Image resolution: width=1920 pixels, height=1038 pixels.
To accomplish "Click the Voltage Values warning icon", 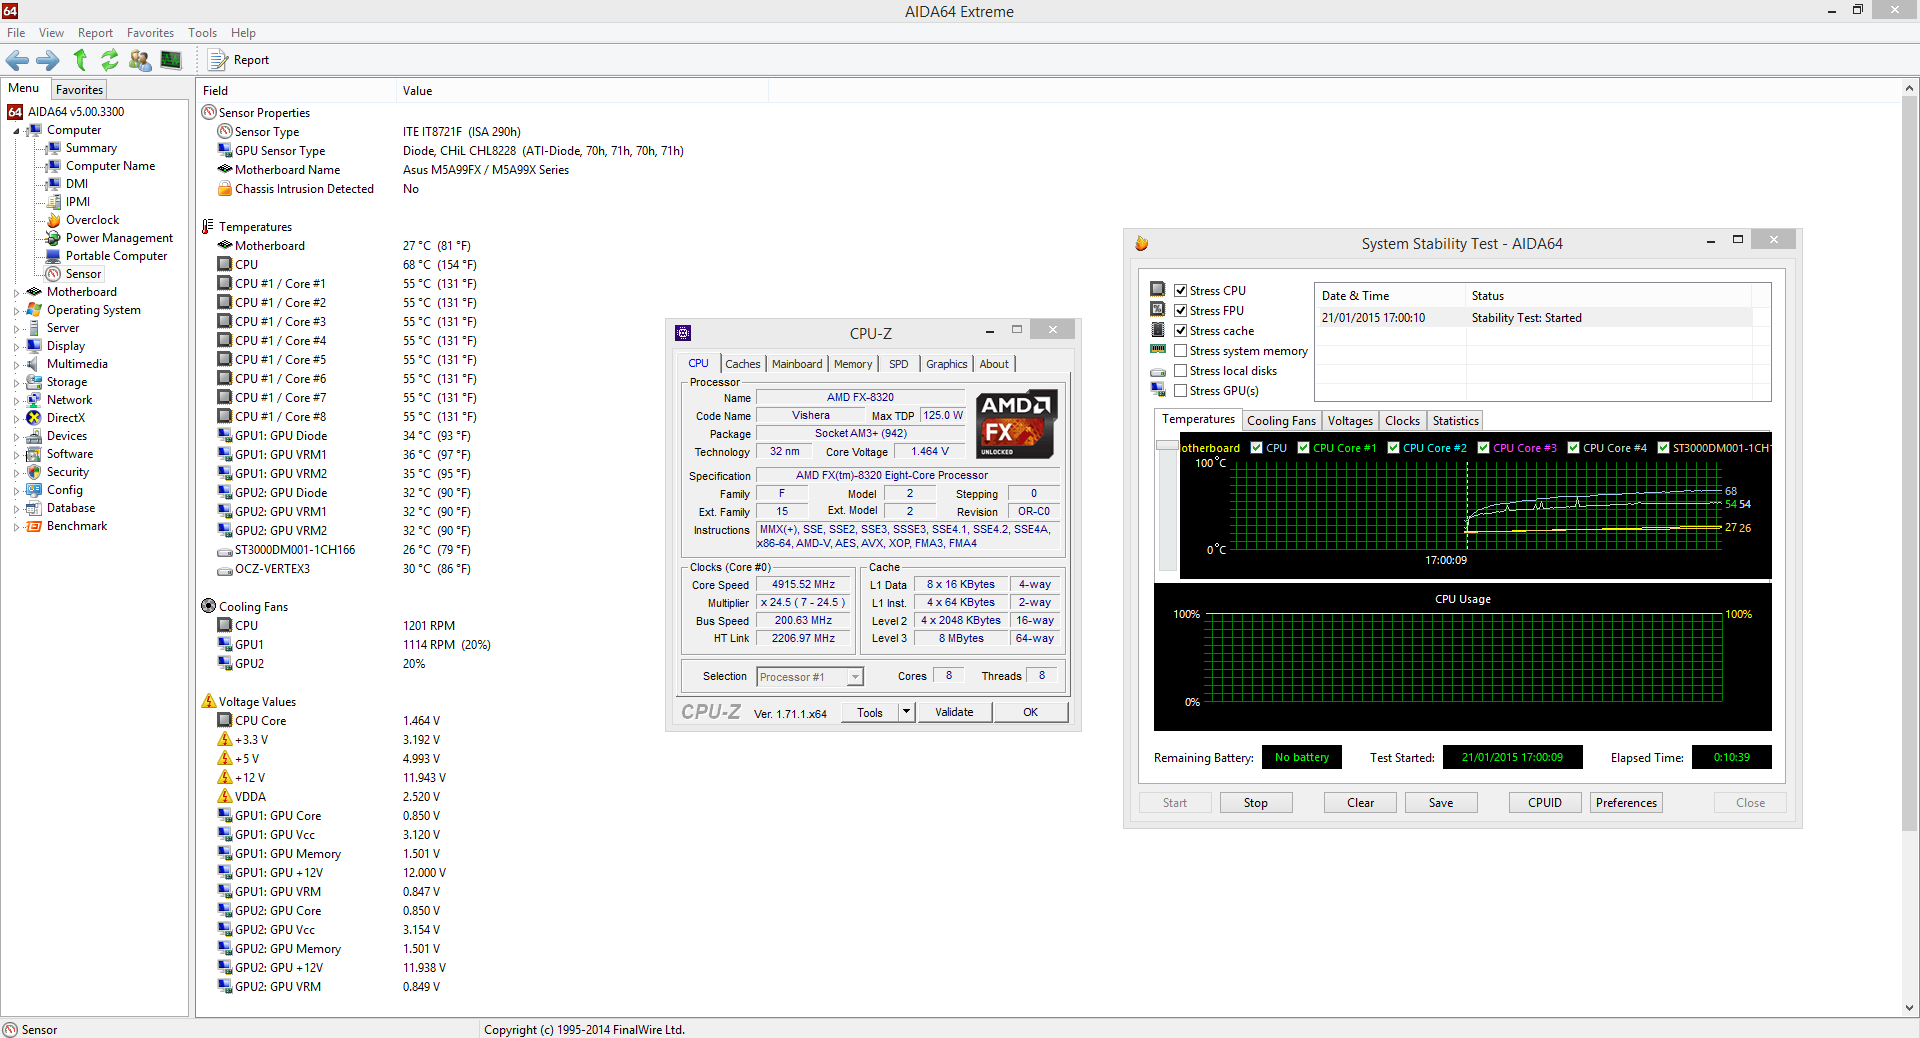I will [209, 701].
